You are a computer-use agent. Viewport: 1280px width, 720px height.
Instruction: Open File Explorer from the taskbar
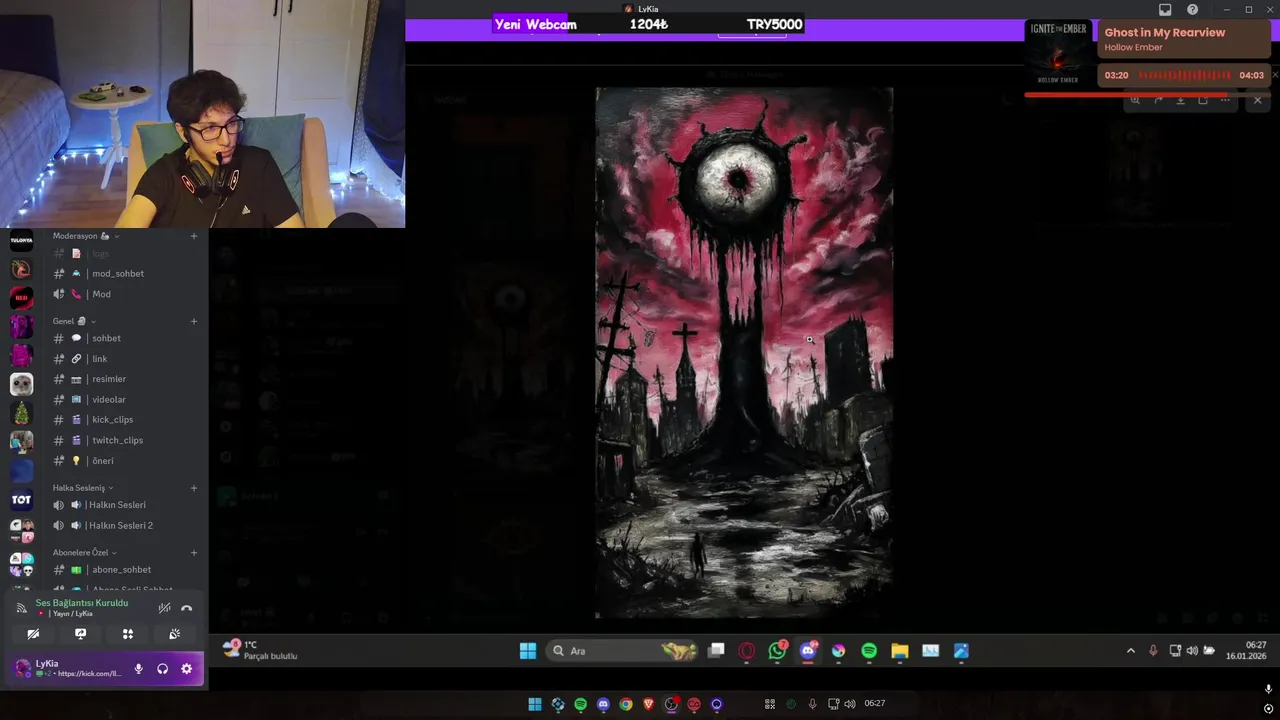click(900, 651)
